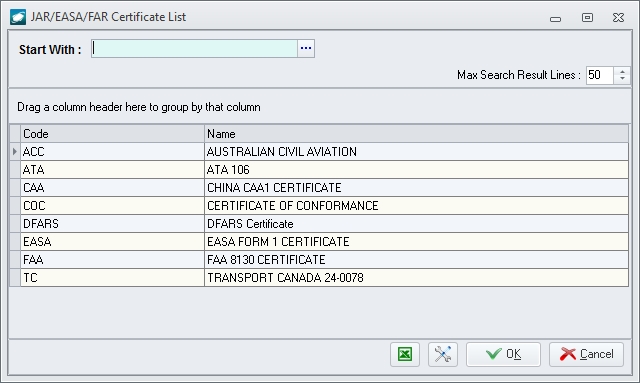Pick the DFARS Certificate row
640x383 pixels.
click(x=324, y=223)
